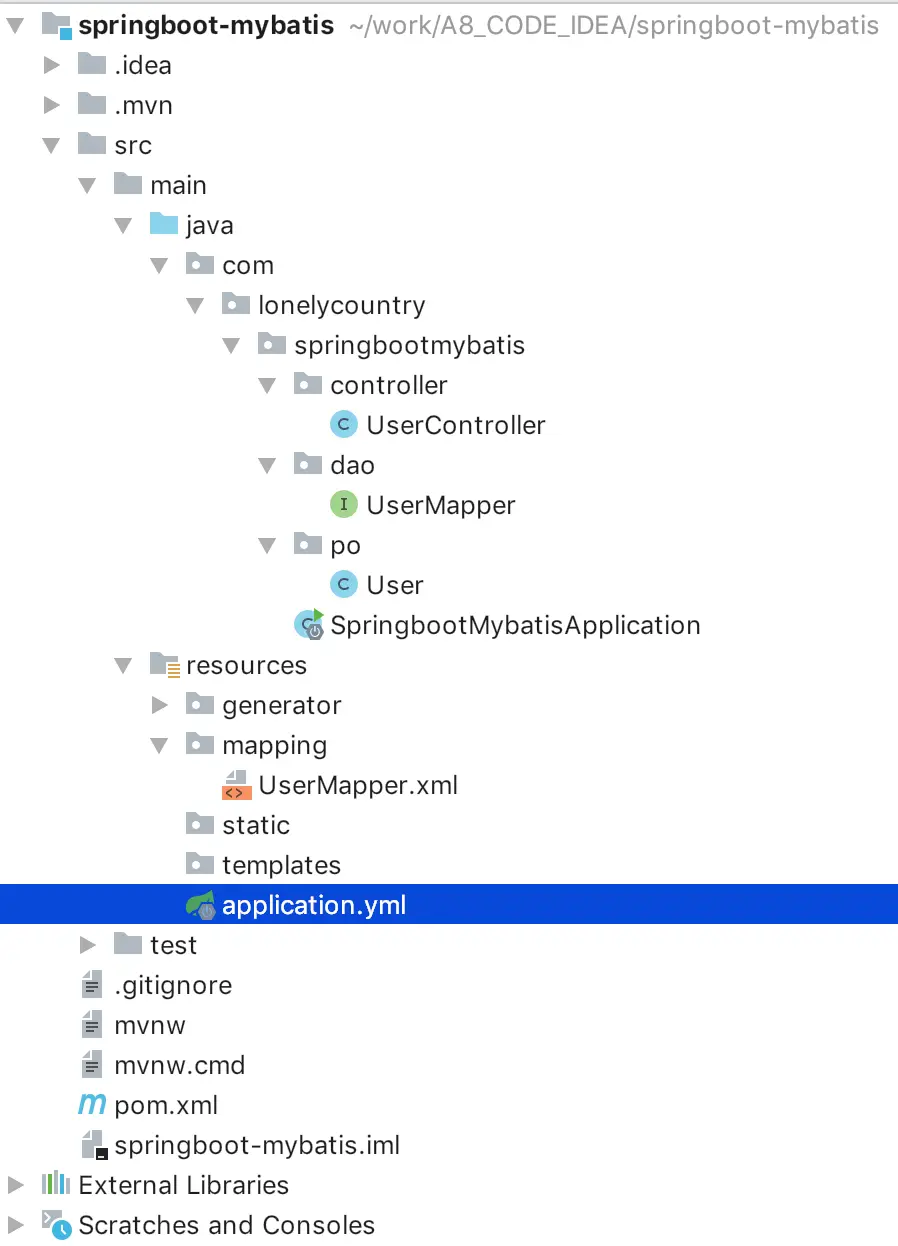Image resolution: width=898 pixels, height=1246 pixels.
Task: Click the SpringbootMybatisApplication run icon
Action: (x=308, y=625)
